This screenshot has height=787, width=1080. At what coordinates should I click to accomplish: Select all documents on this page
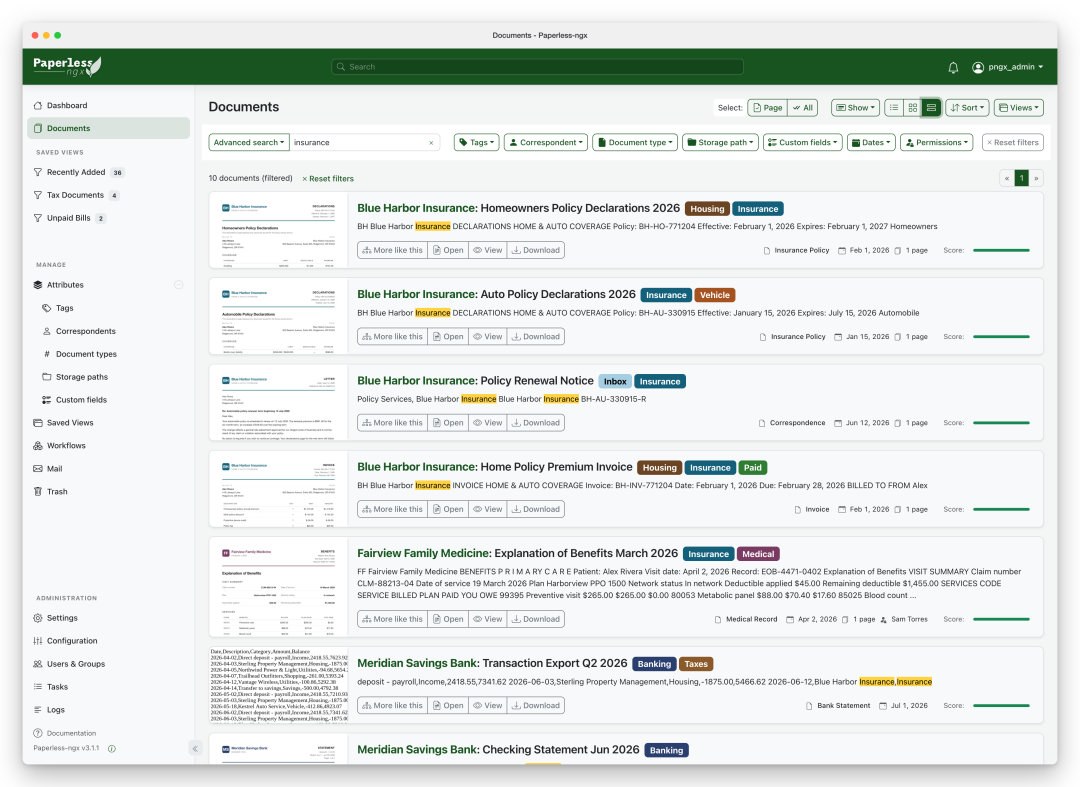coord(767,107)
